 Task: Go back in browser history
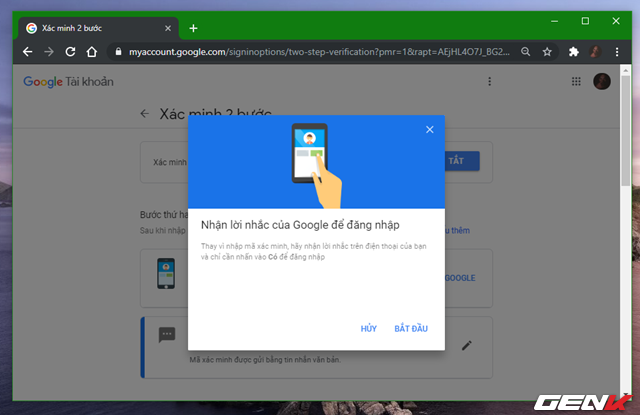coord(27,52)
